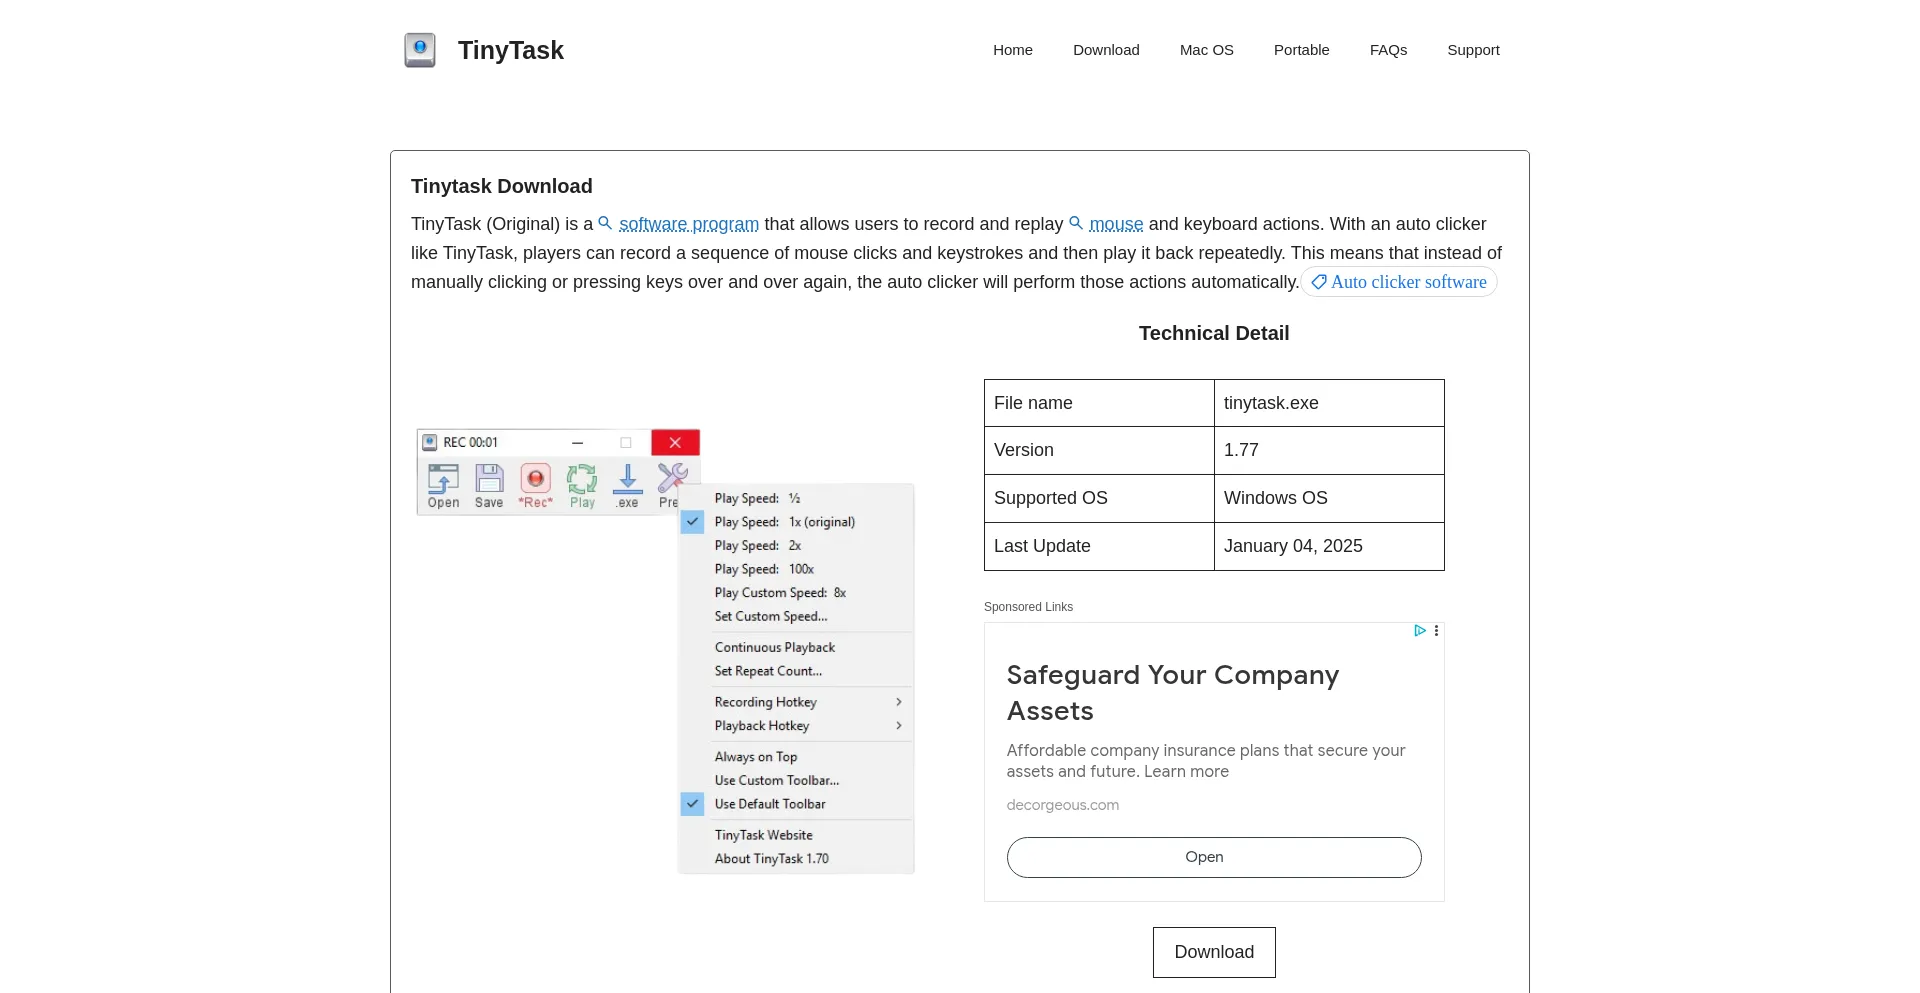Open the FAQs nav item
Viewport: 1920px width, 993px height.
click(x=1388, y=50)
